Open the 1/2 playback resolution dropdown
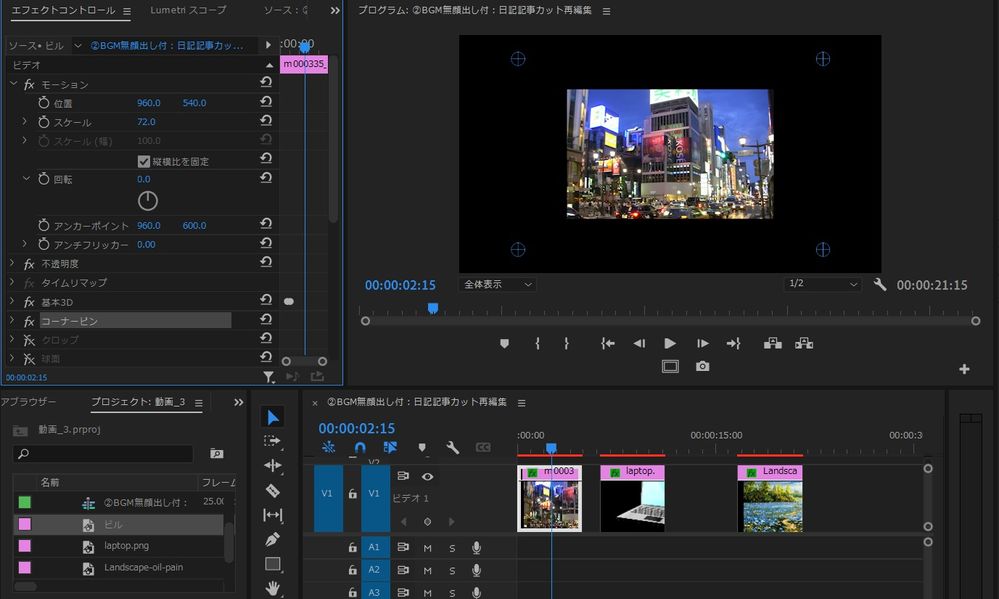The image size is (999, 599). coord(823,285)
